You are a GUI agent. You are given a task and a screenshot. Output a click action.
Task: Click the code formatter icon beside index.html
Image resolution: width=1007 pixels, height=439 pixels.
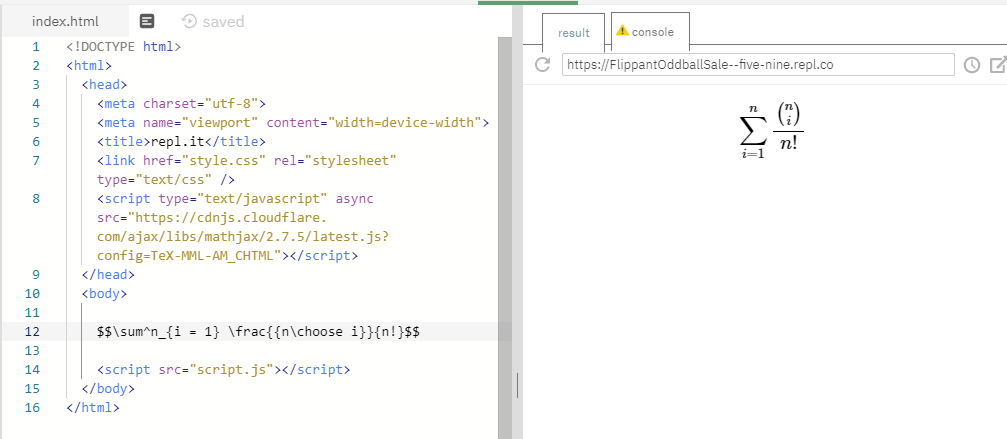[x=147, y=21]
